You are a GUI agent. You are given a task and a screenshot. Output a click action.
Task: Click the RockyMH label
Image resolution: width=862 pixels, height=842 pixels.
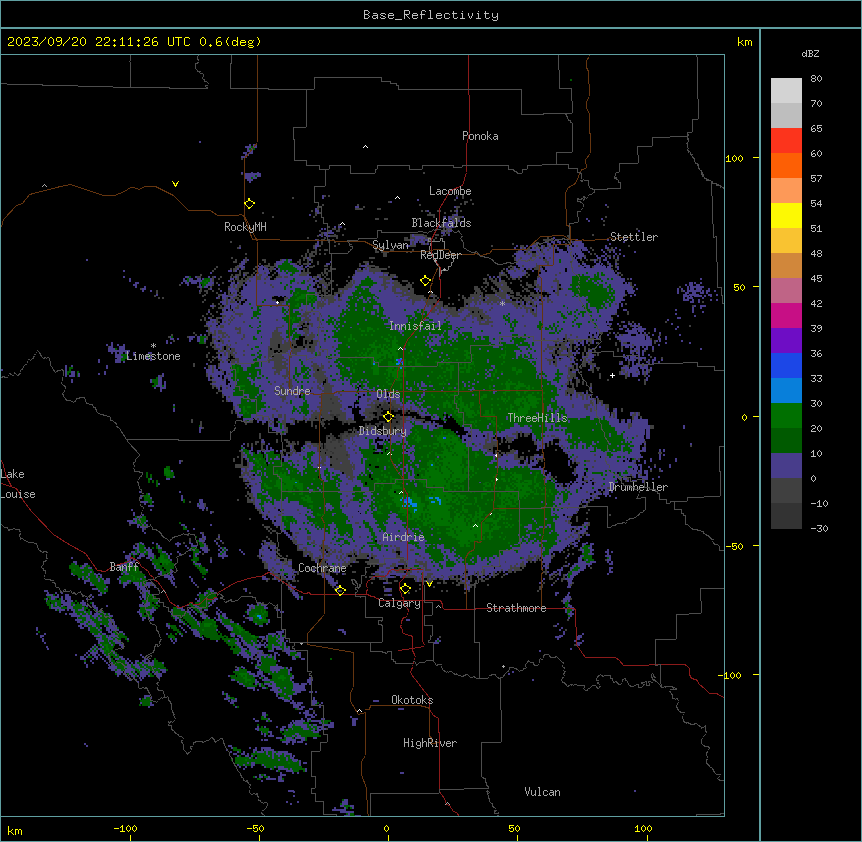[x=245, y=227]
